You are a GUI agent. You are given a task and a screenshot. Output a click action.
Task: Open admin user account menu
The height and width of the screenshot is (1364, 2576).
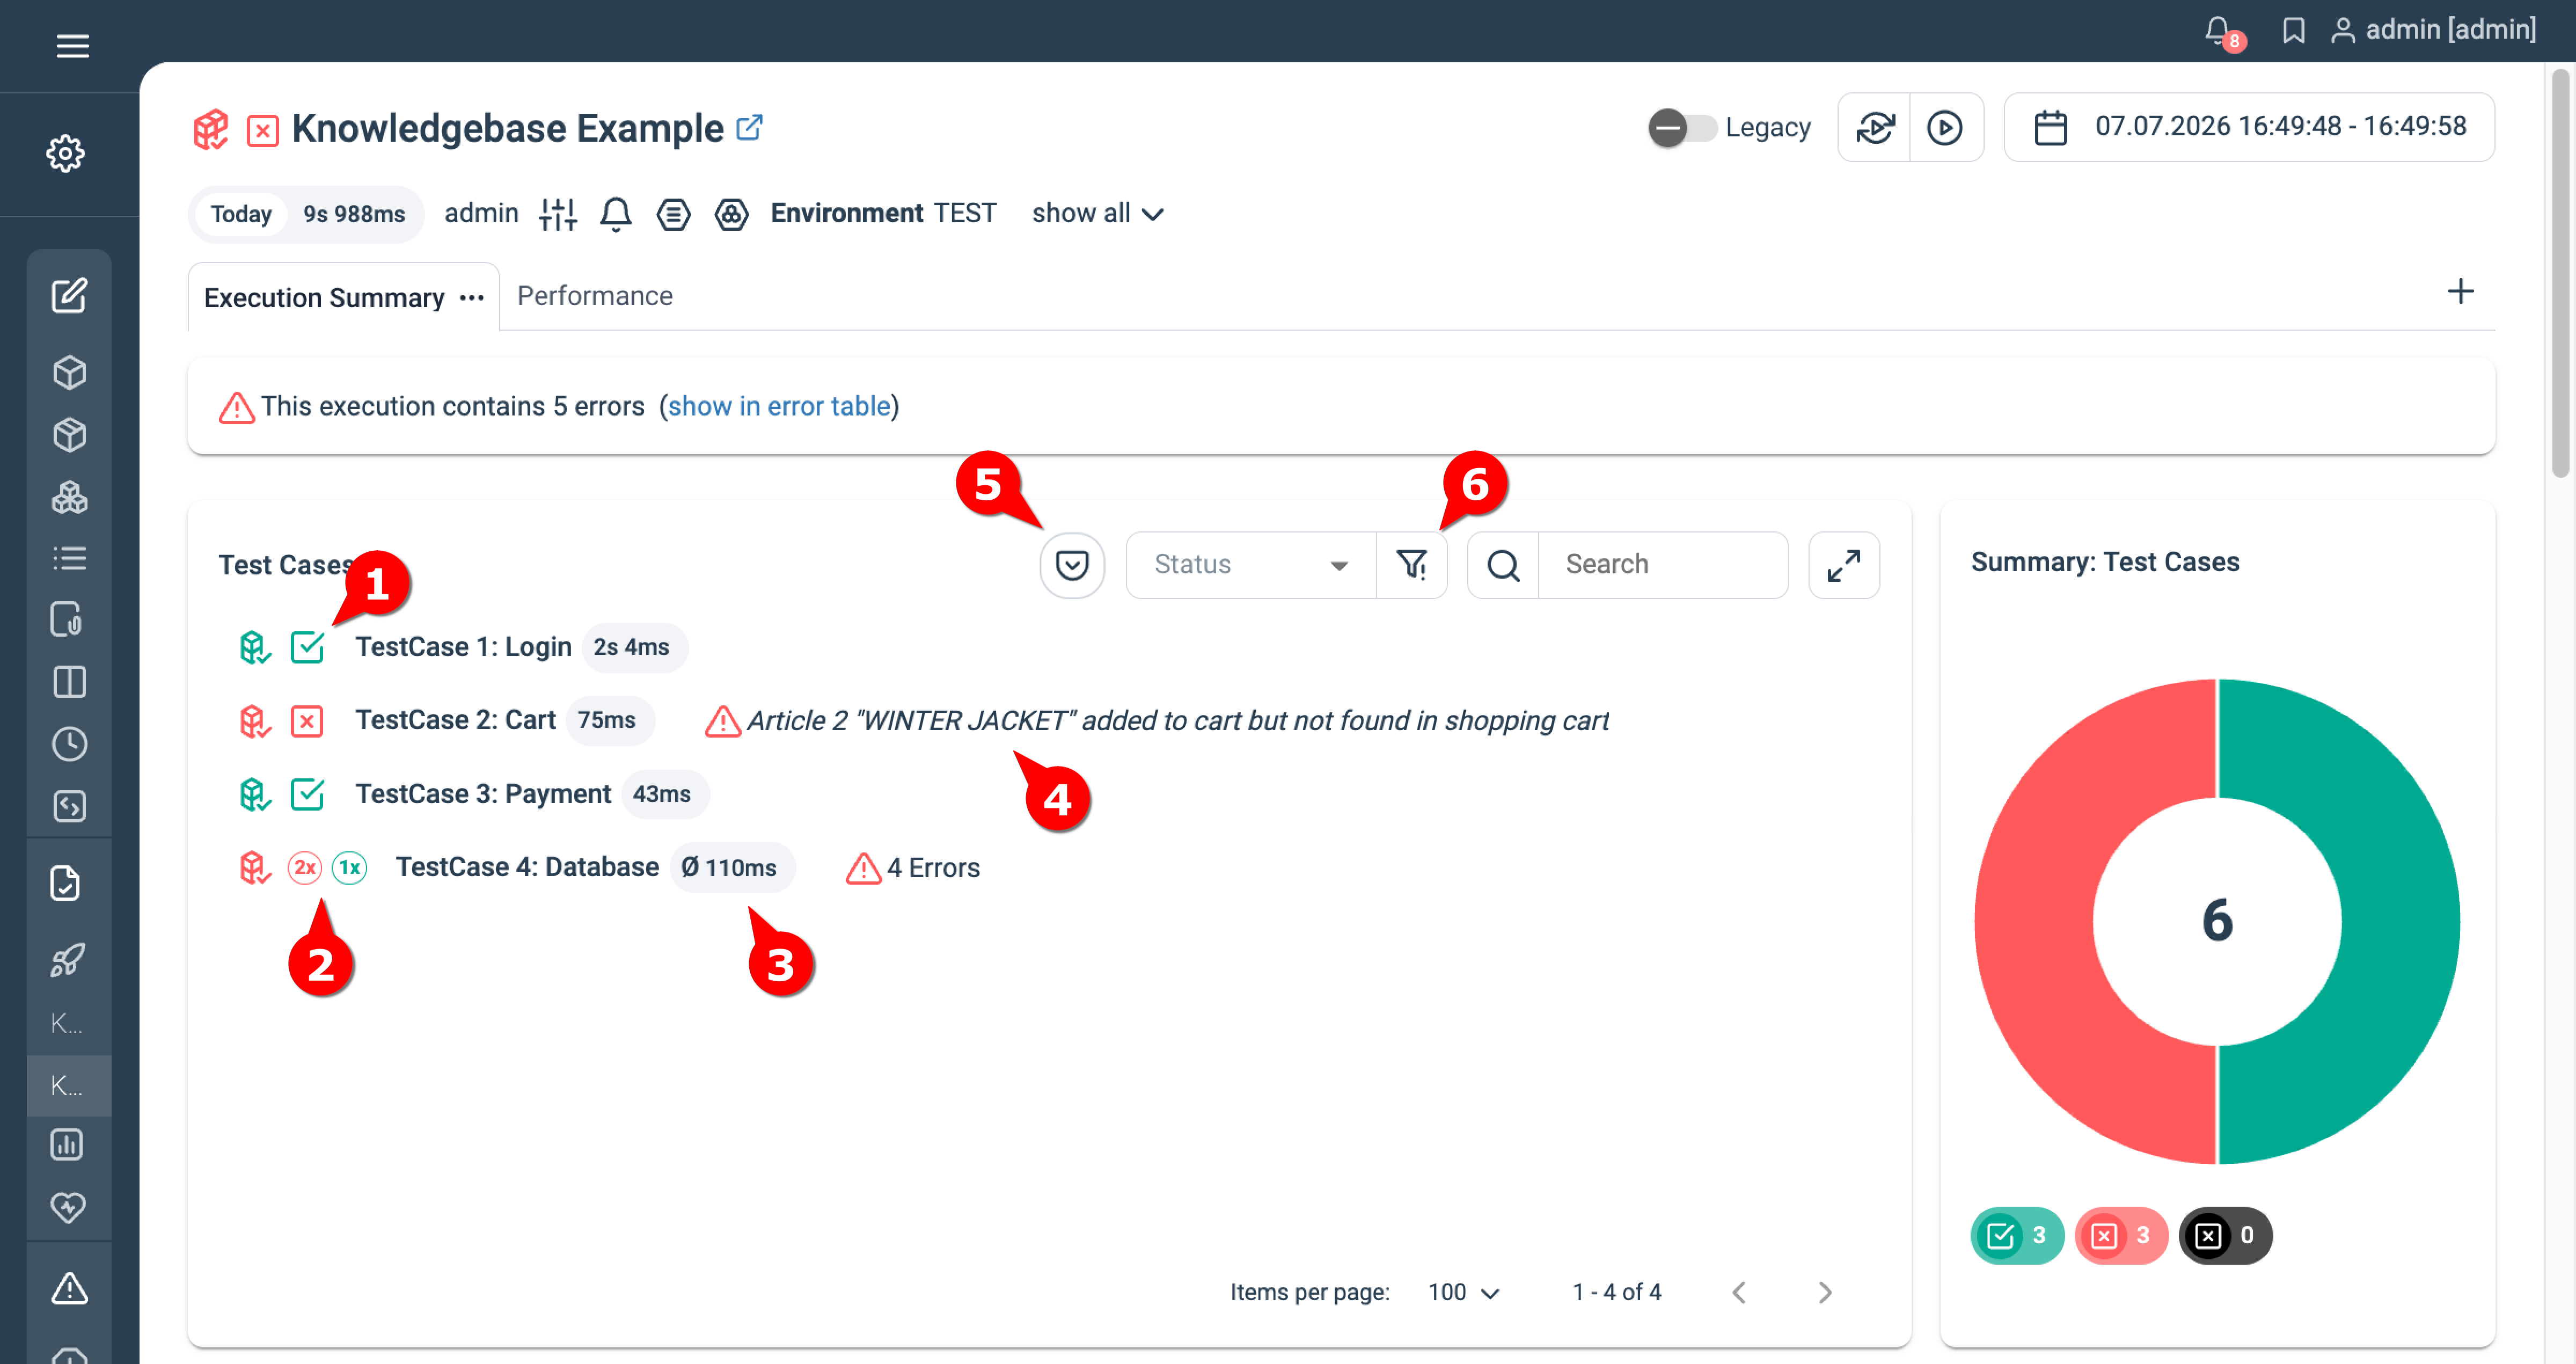click(x=2434, y=30)
